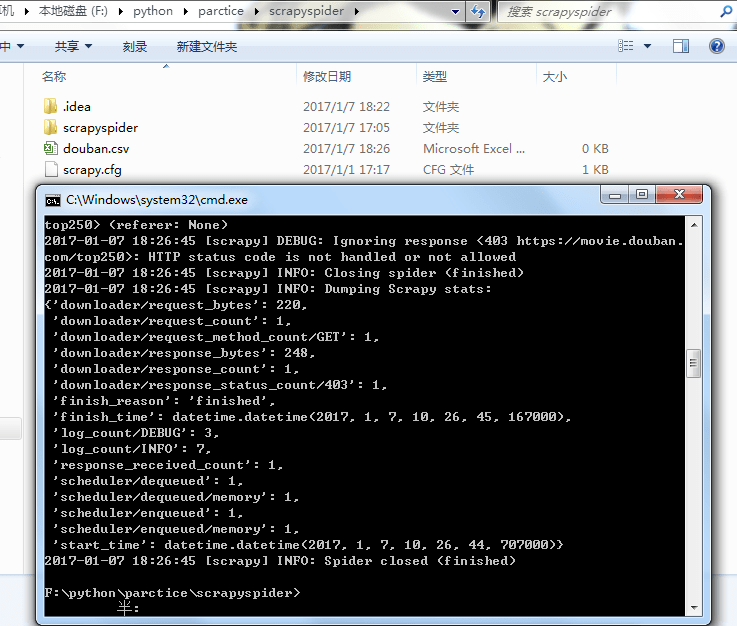Click the change view icon
The image size is (737, 626).
point(627,46)
